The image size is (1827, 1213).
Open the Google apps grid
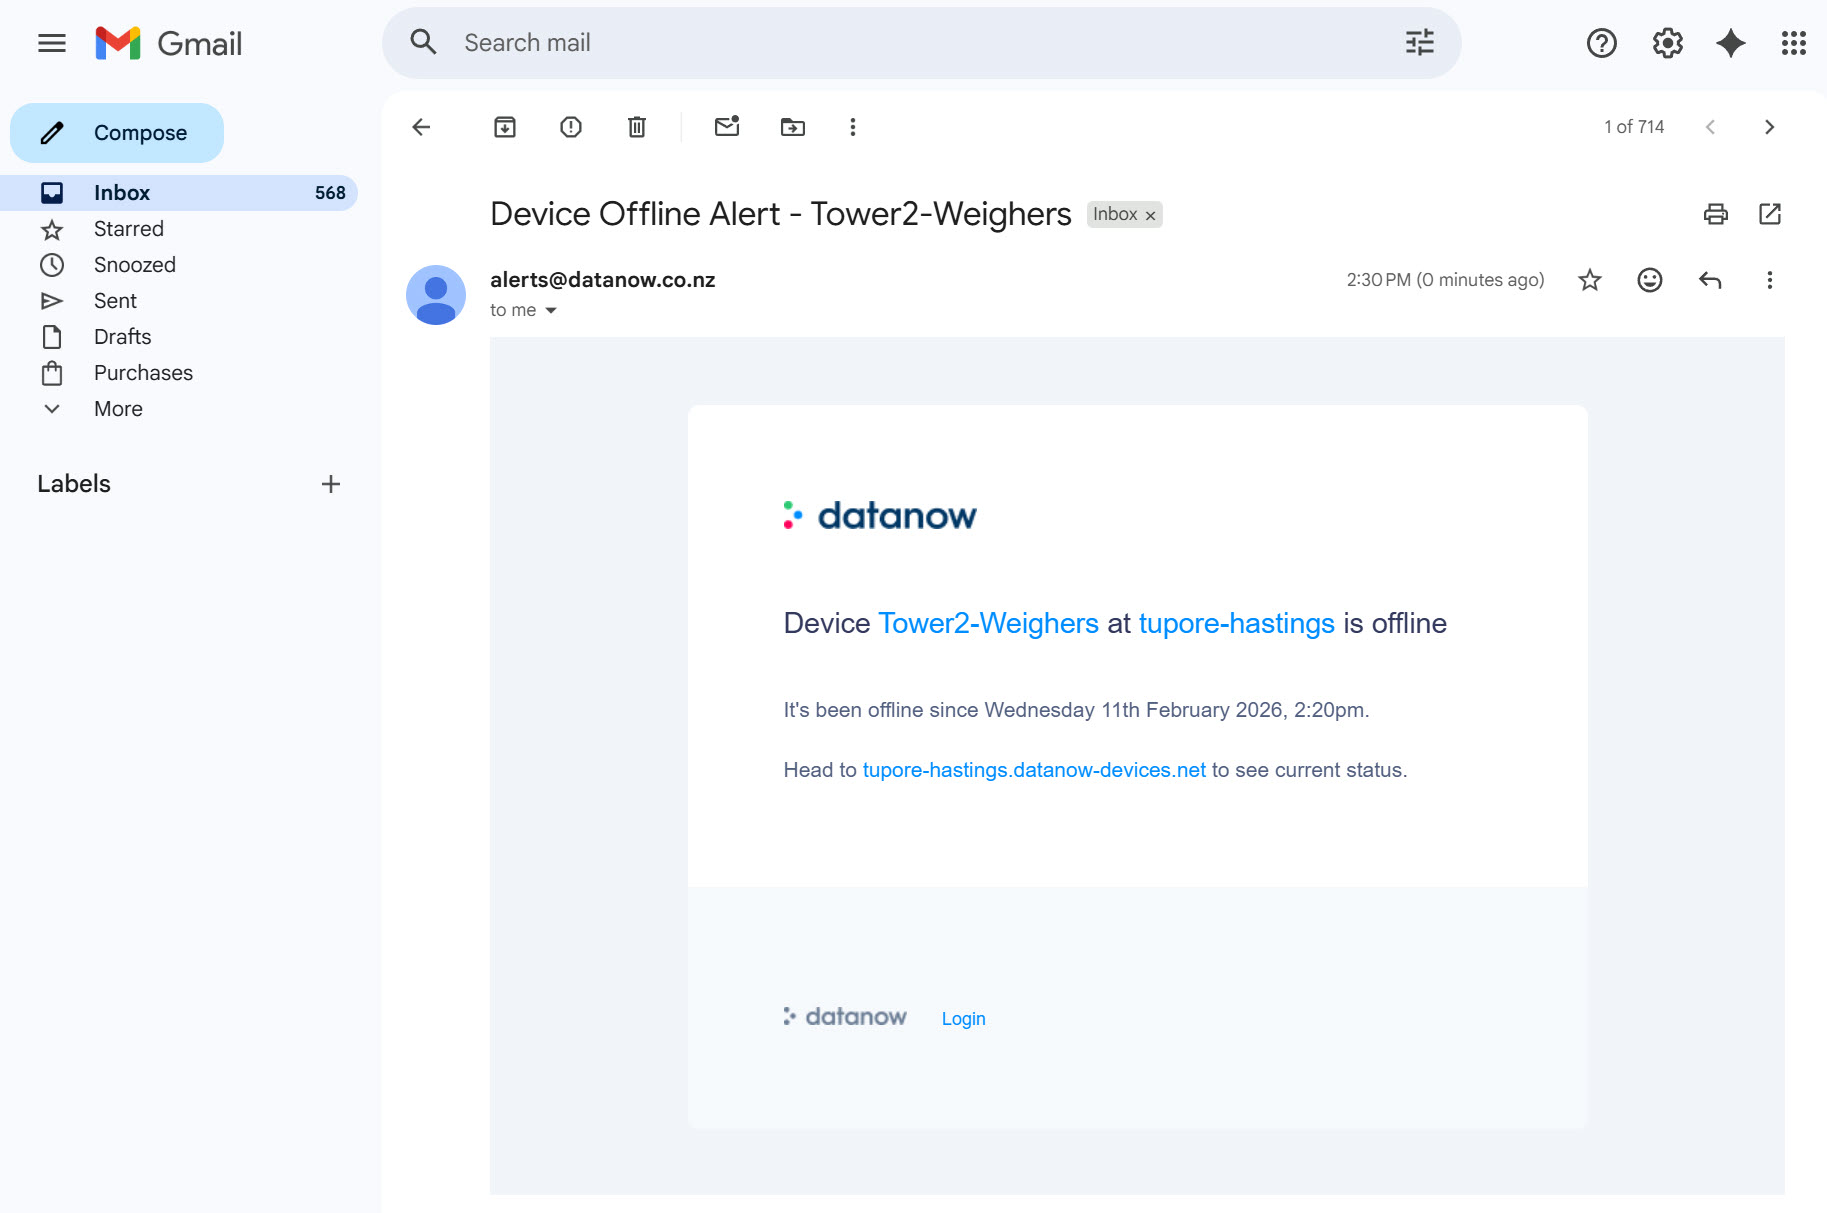(1795, 42)
